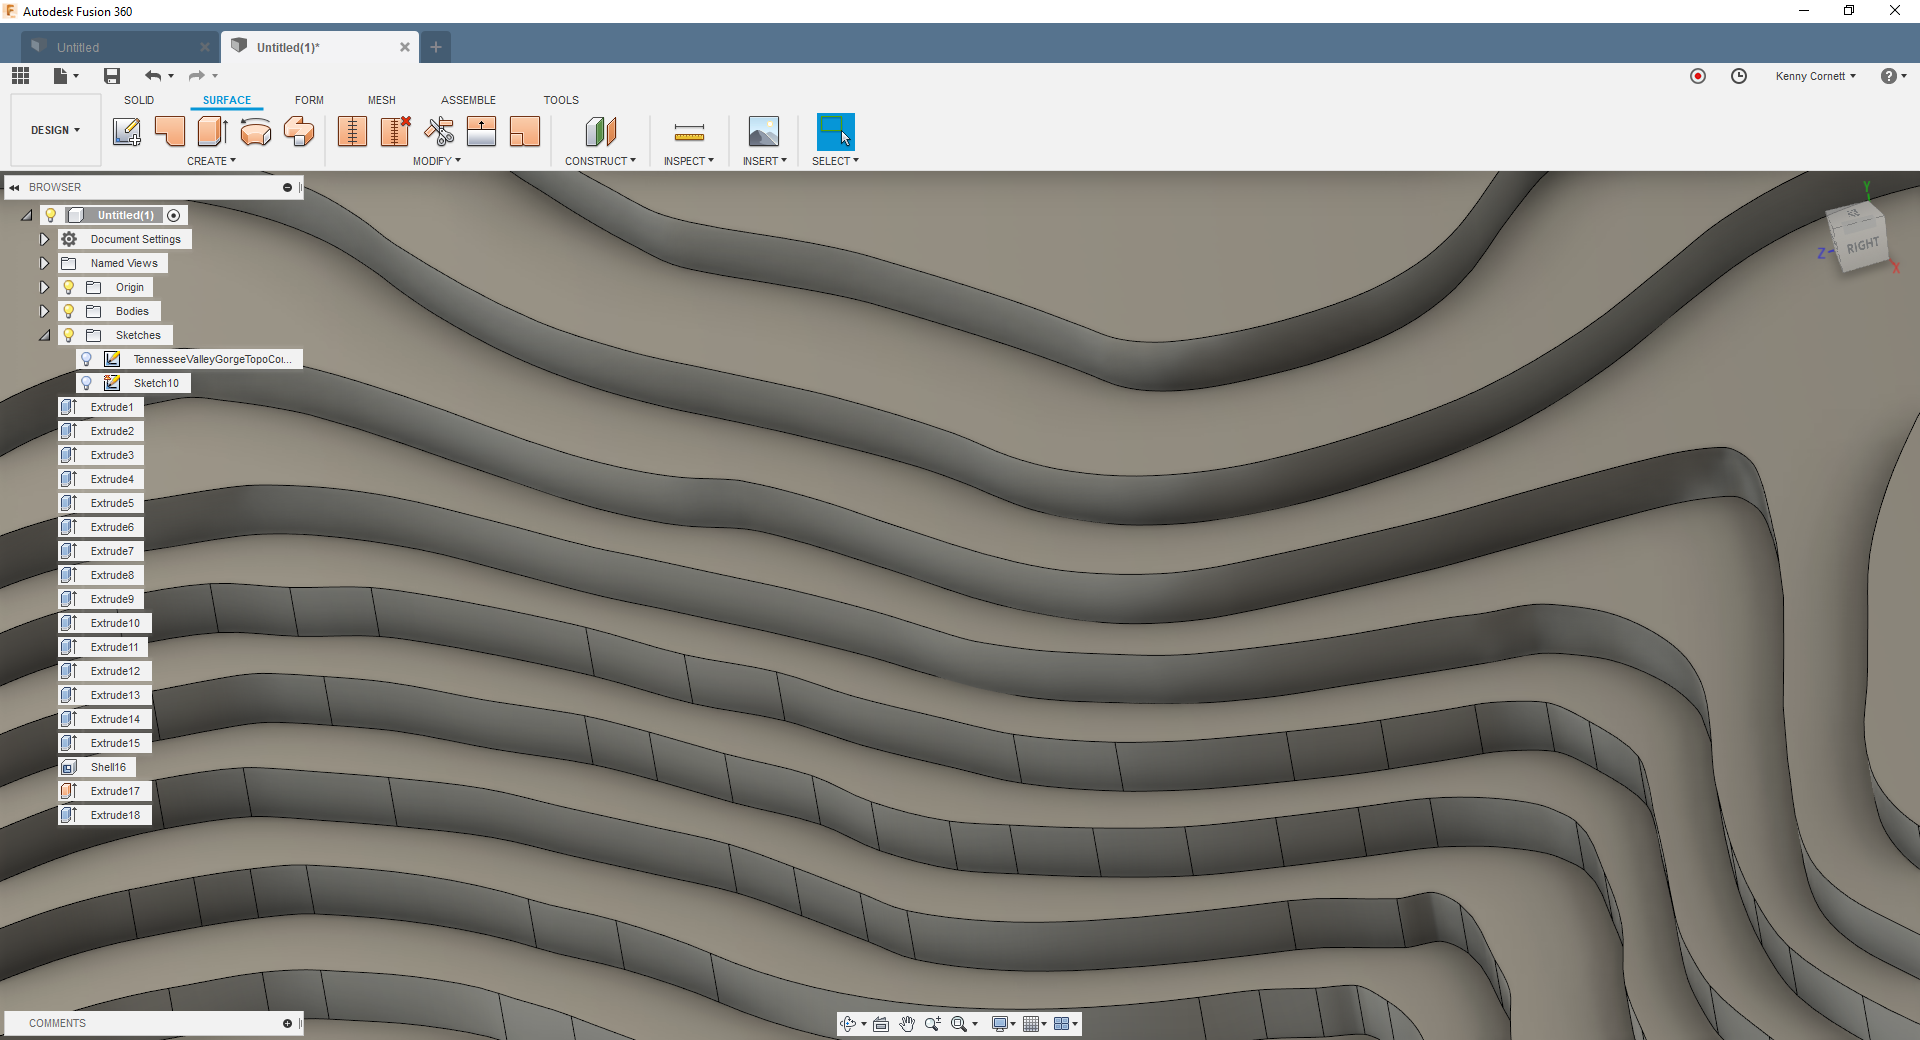The width and height of the screenshot is (1920, 1040).
Task: Open the CREATE dropdown menu
Action: tap(211, 161)
